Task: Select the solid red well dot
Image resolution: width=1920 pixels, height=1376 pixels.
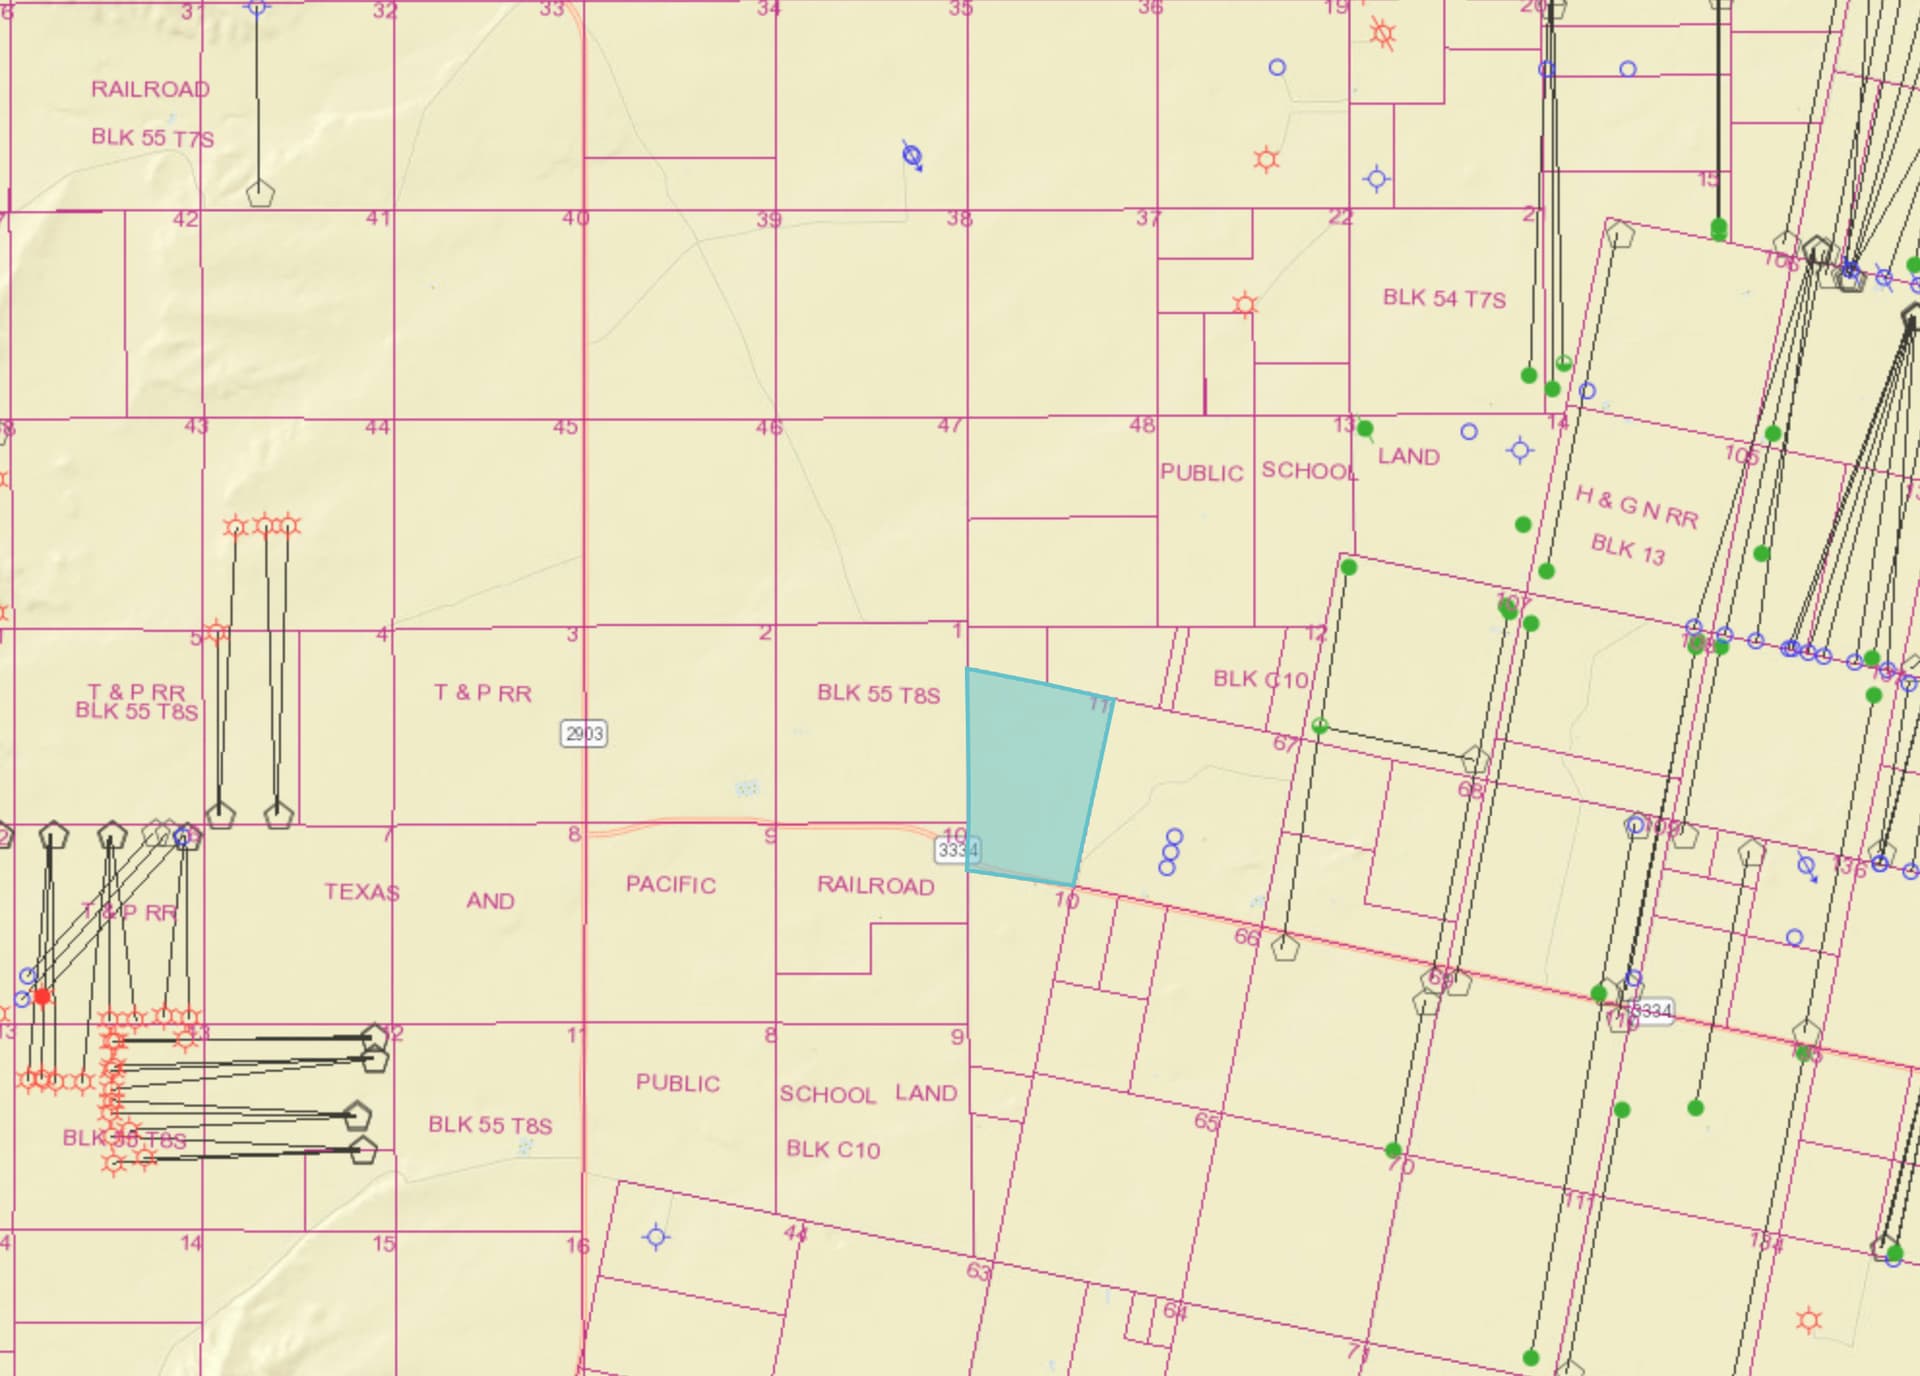Action: coord(42,996)
